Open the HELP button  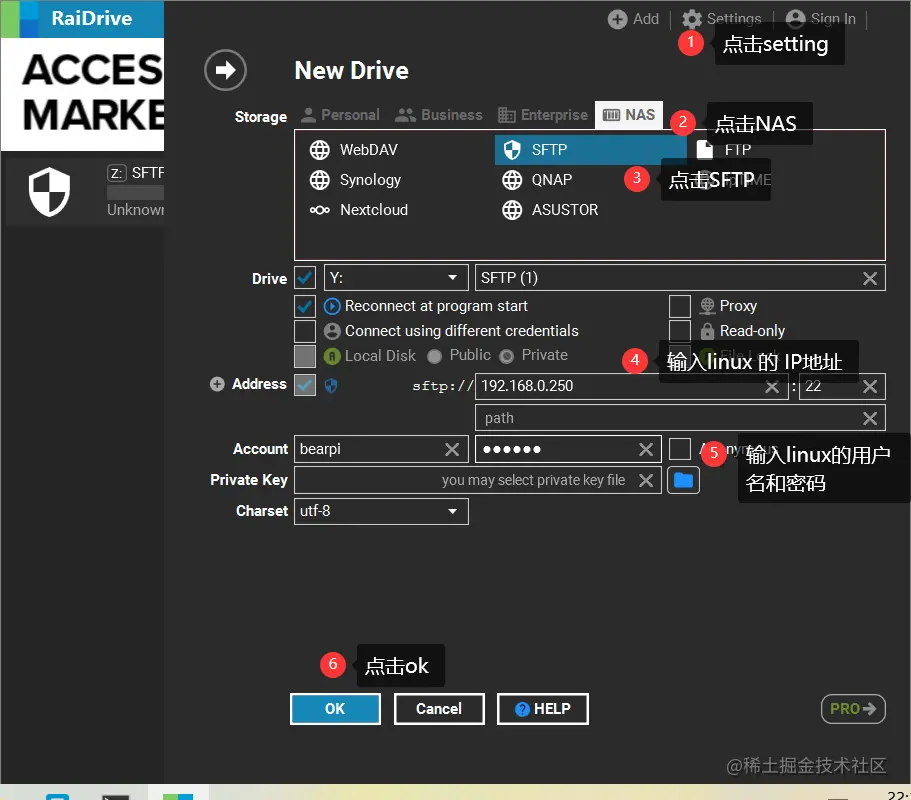pyautogui.click(x=543, y=709)
